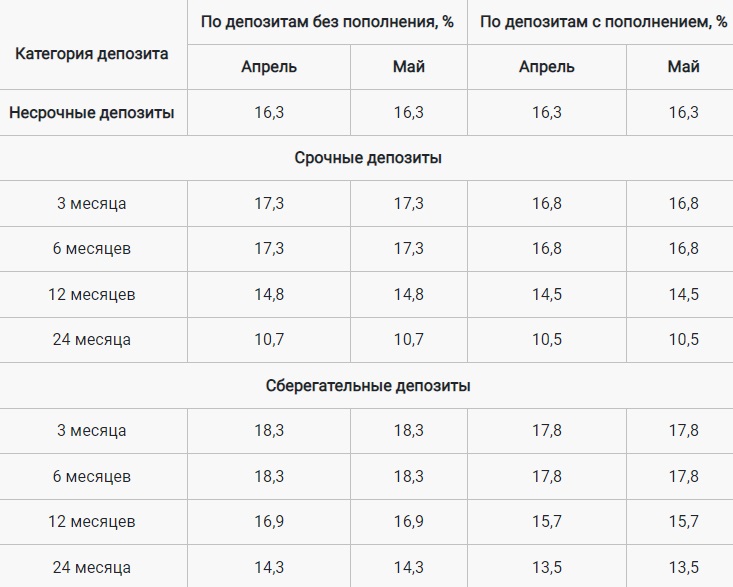733x587 pixels.
Task: Select the 14,5 April value with replenishment
Action: [x=546, y=294]
